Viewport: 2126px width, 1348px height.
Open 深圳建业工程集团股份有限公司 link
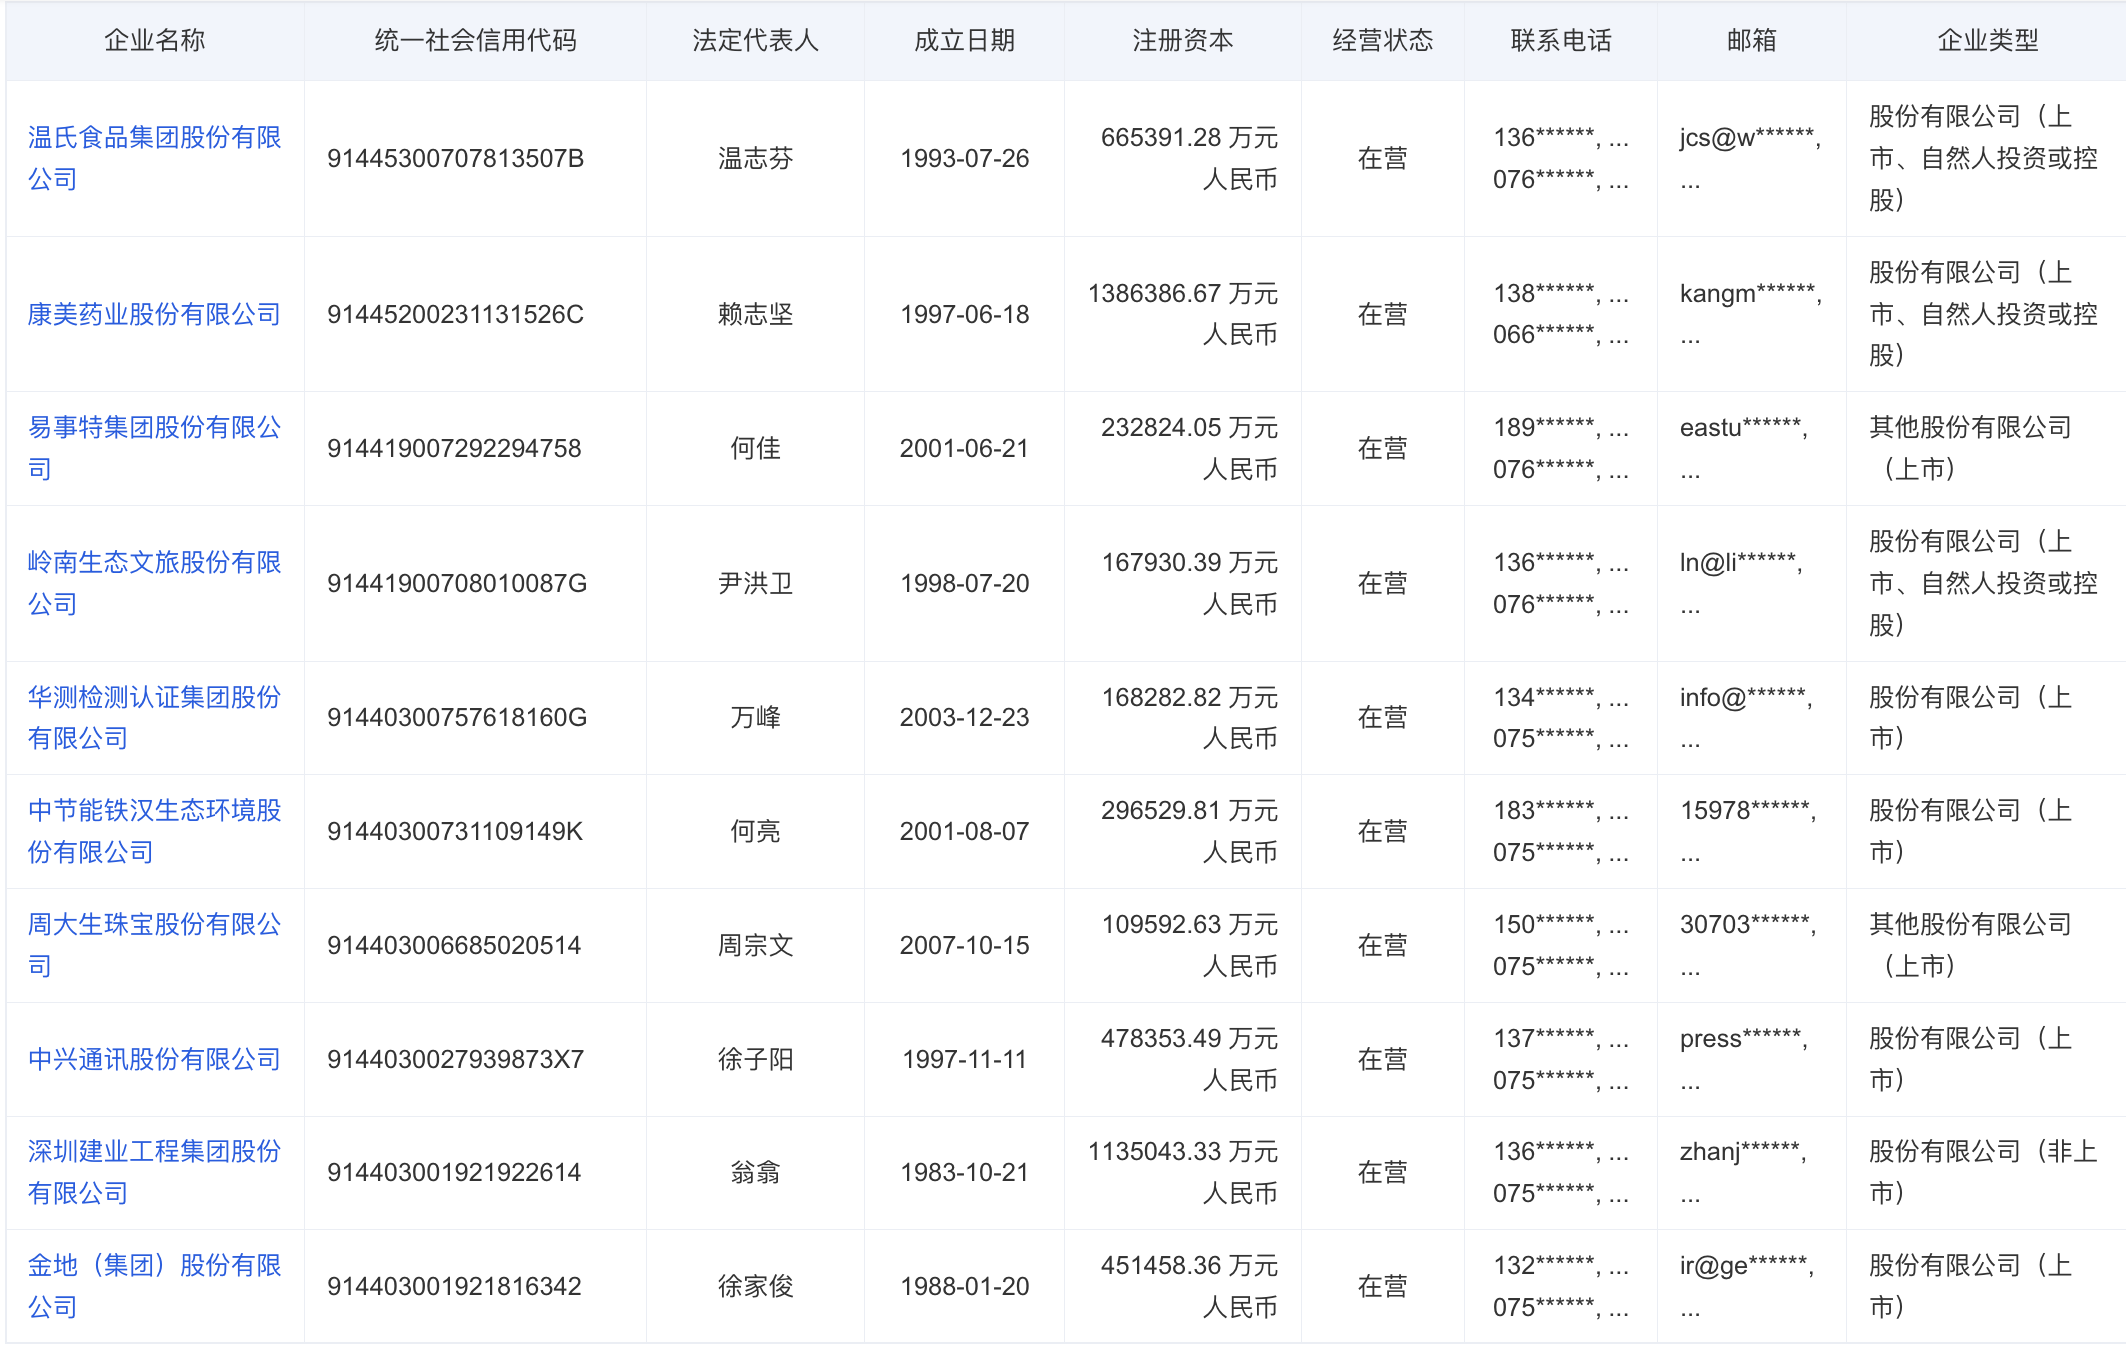point(154,1172)
